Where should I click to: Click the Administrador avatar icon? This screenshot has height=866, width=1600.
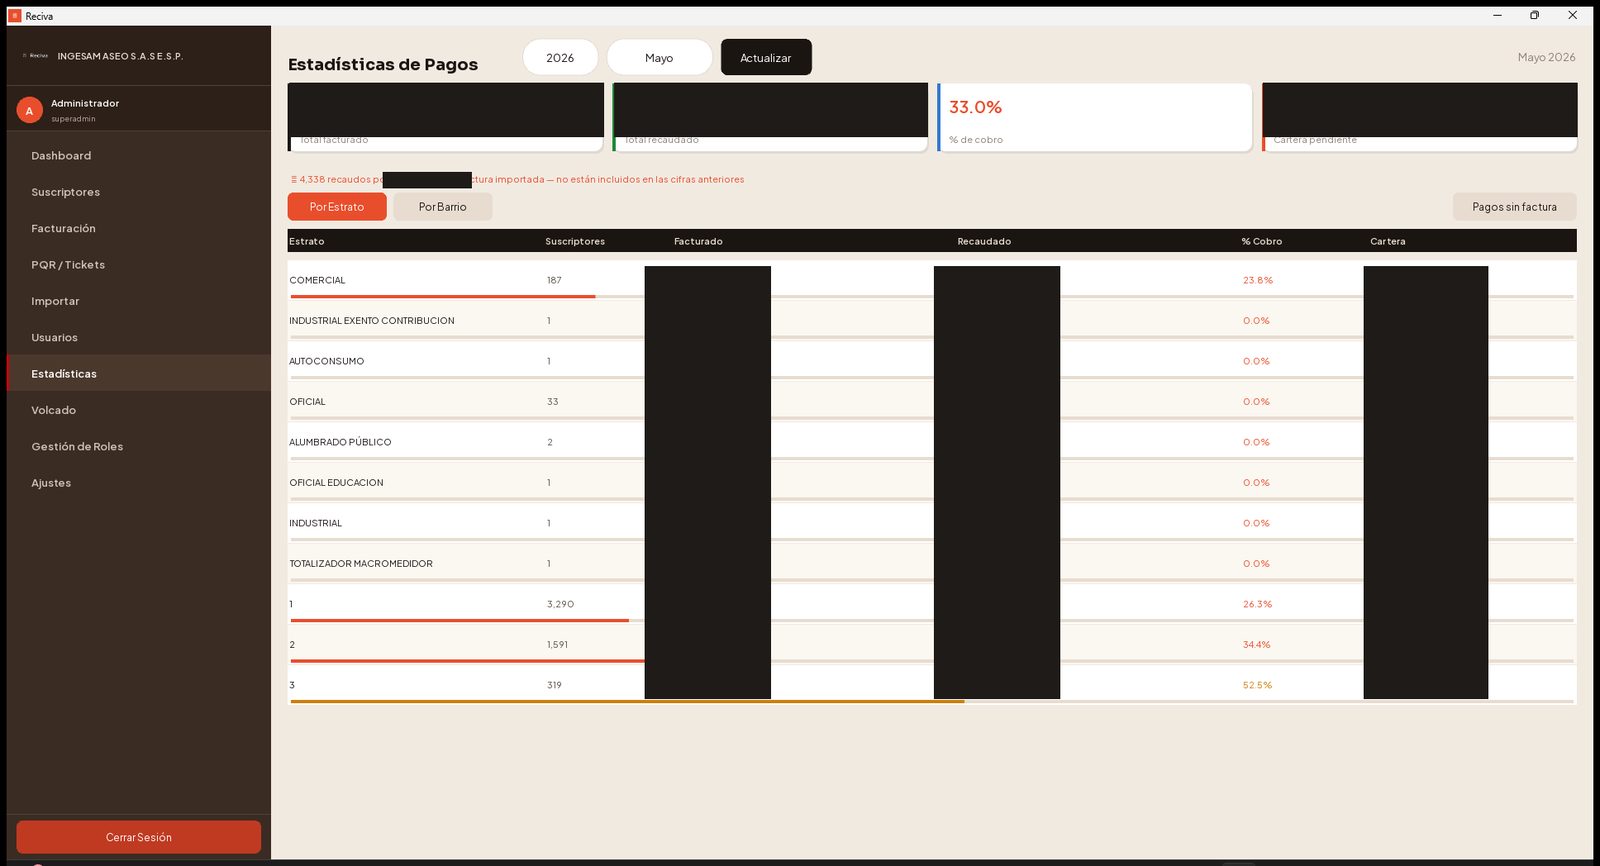[29, 111]
